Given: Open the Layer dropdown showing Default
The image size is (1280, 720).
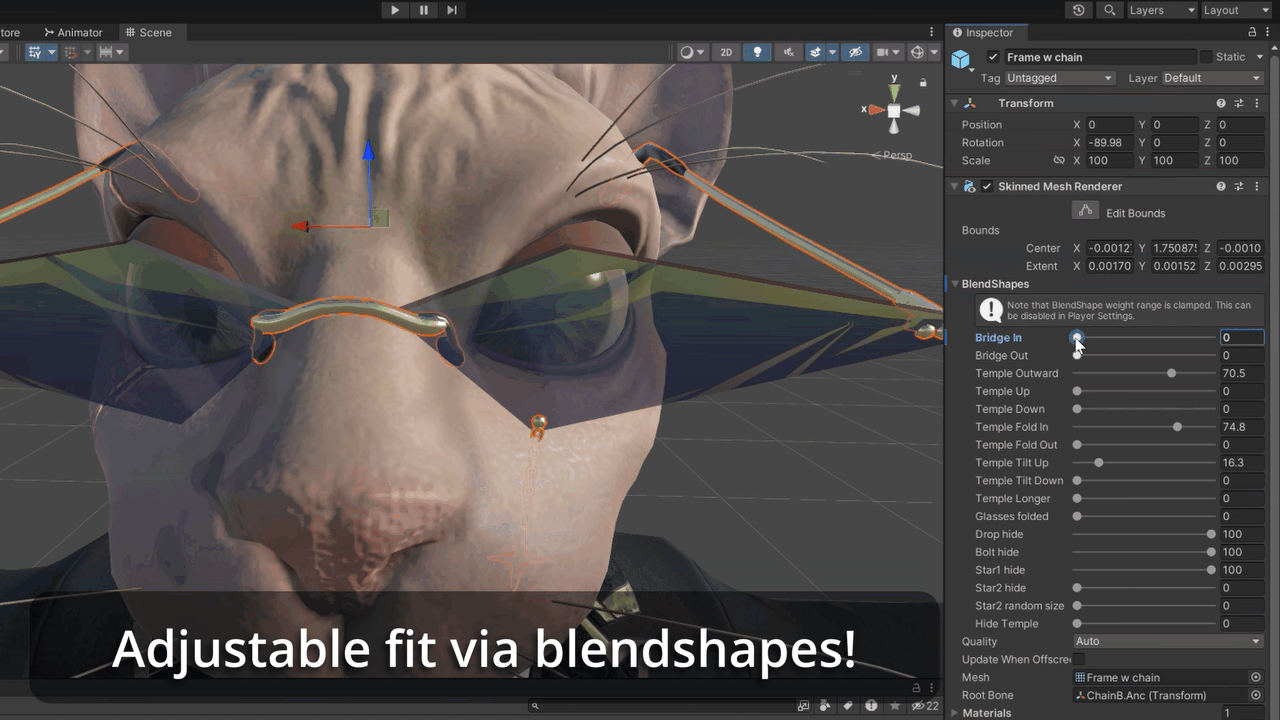Looking at the screenshot, I should pyautogui.click(x=1214, y=78).
